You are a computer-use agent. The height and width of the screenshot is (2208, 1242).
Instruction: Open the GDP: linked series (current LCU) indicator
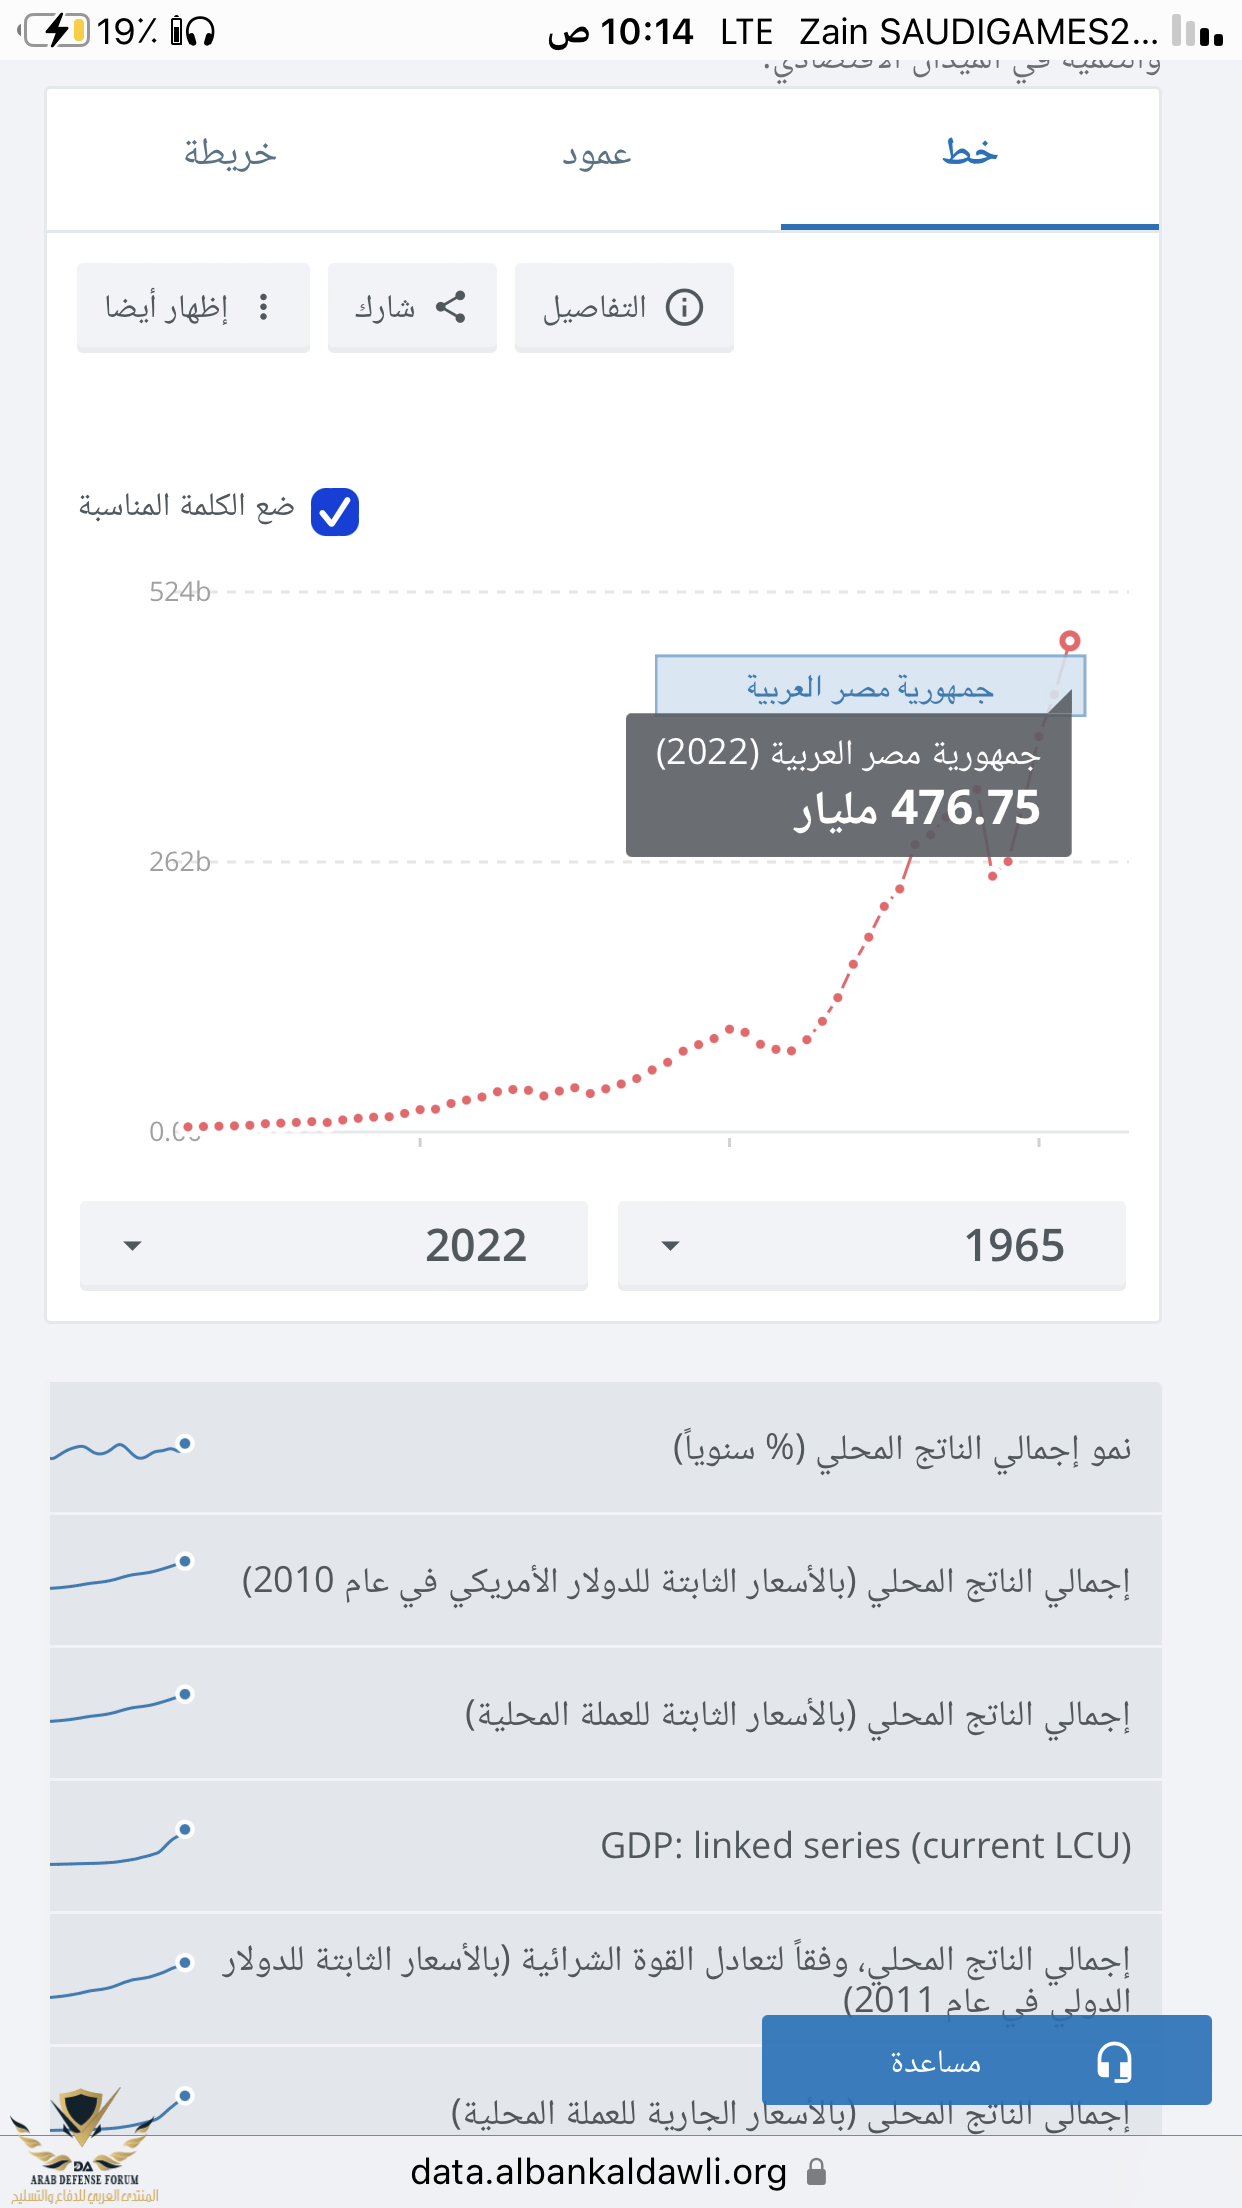click(x=865, y=1845)
